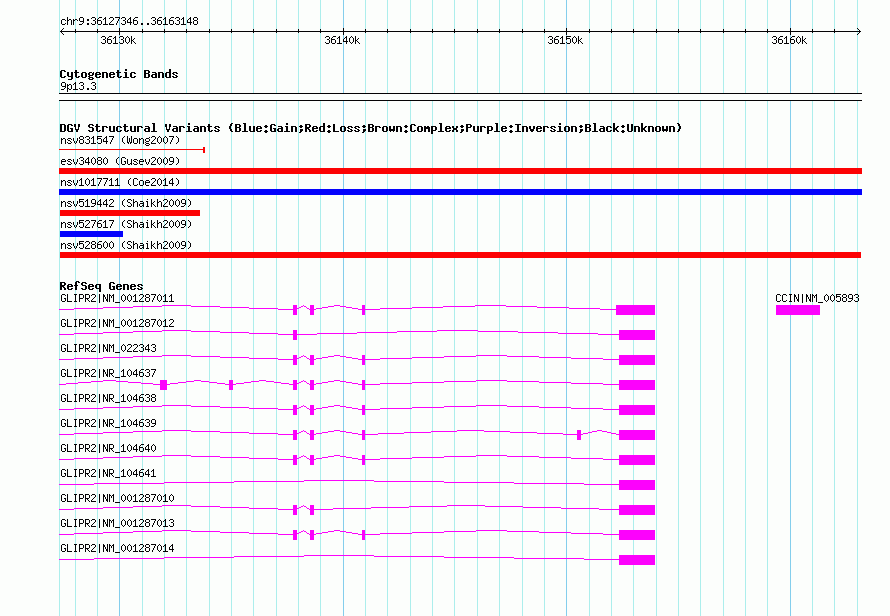Click the large exon block of GLIPR2|NR_104640
Viewport: 890px width, 616px height.
(637, 460)
